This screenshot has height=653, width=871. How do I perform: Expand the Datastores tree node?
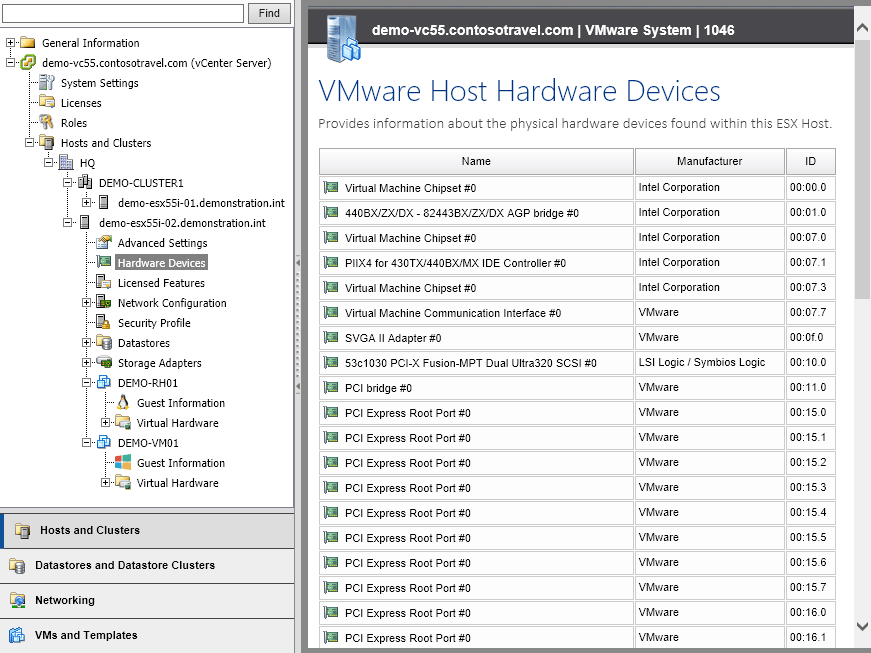pyautogui.click(x=86, y=342)
